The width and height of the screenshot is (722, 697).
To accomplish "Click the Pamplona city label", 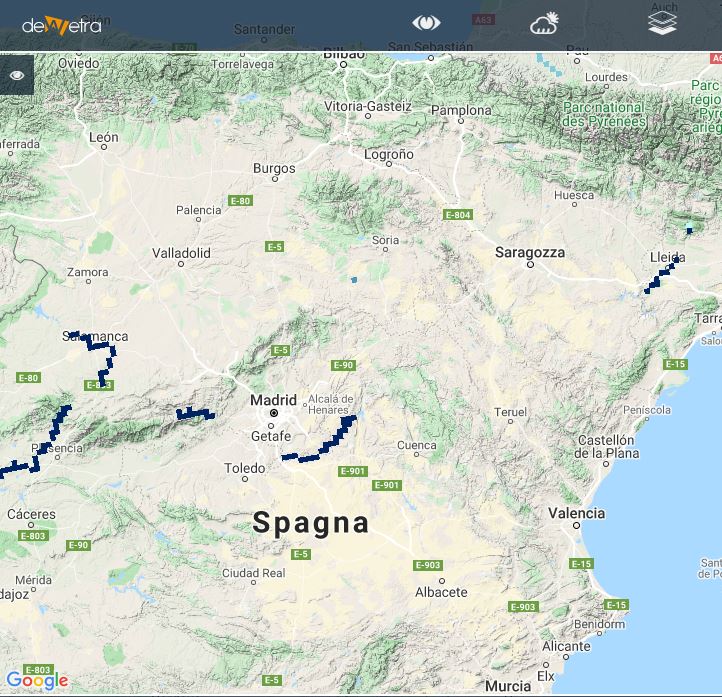I will [x=461, y=110].
